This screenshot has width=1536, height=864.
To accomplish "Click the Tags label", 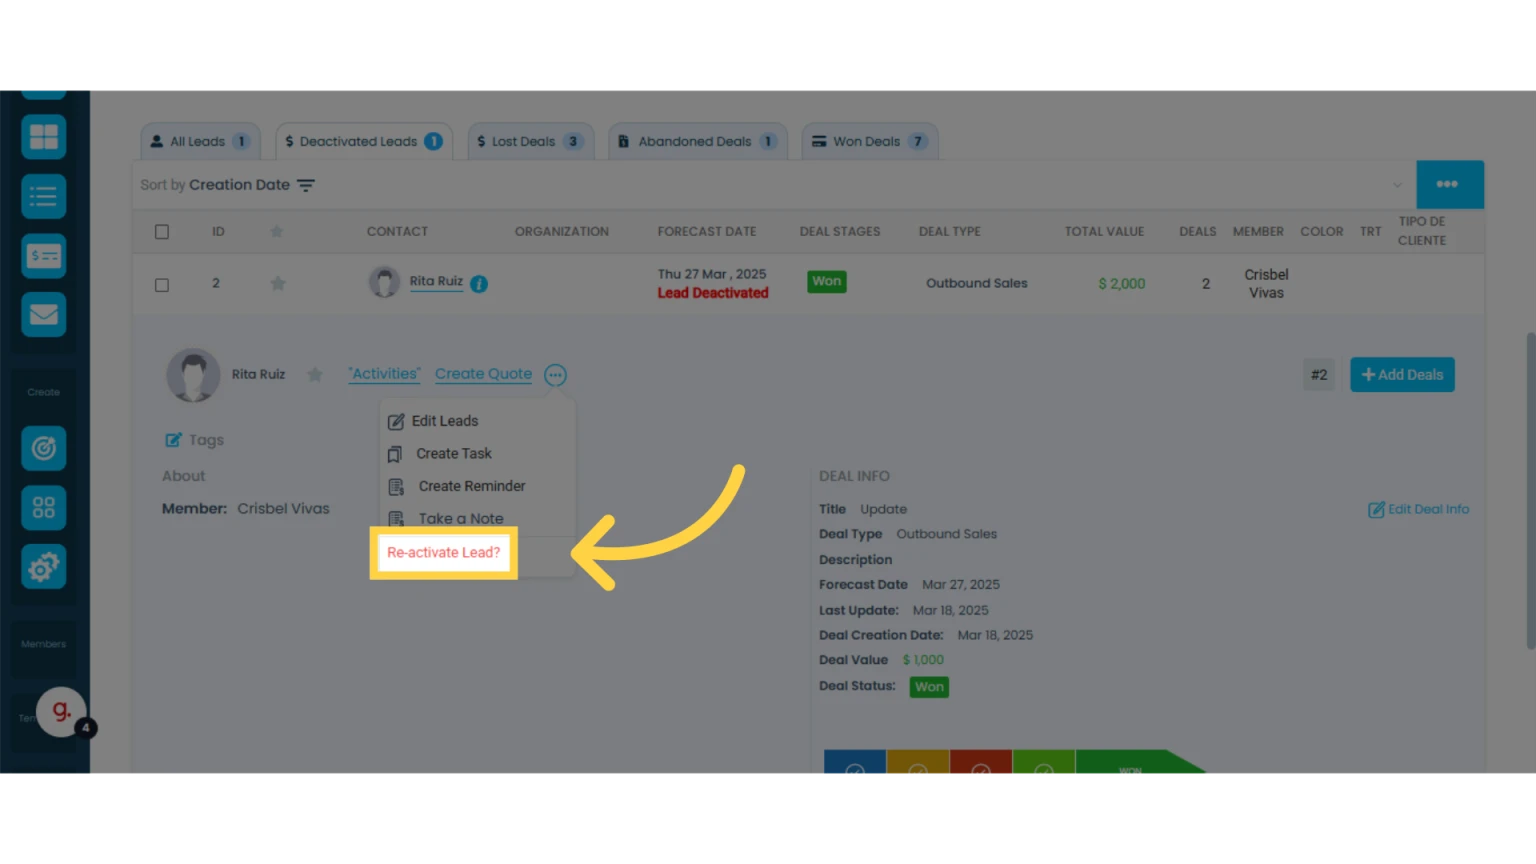I will coord(206,440).
